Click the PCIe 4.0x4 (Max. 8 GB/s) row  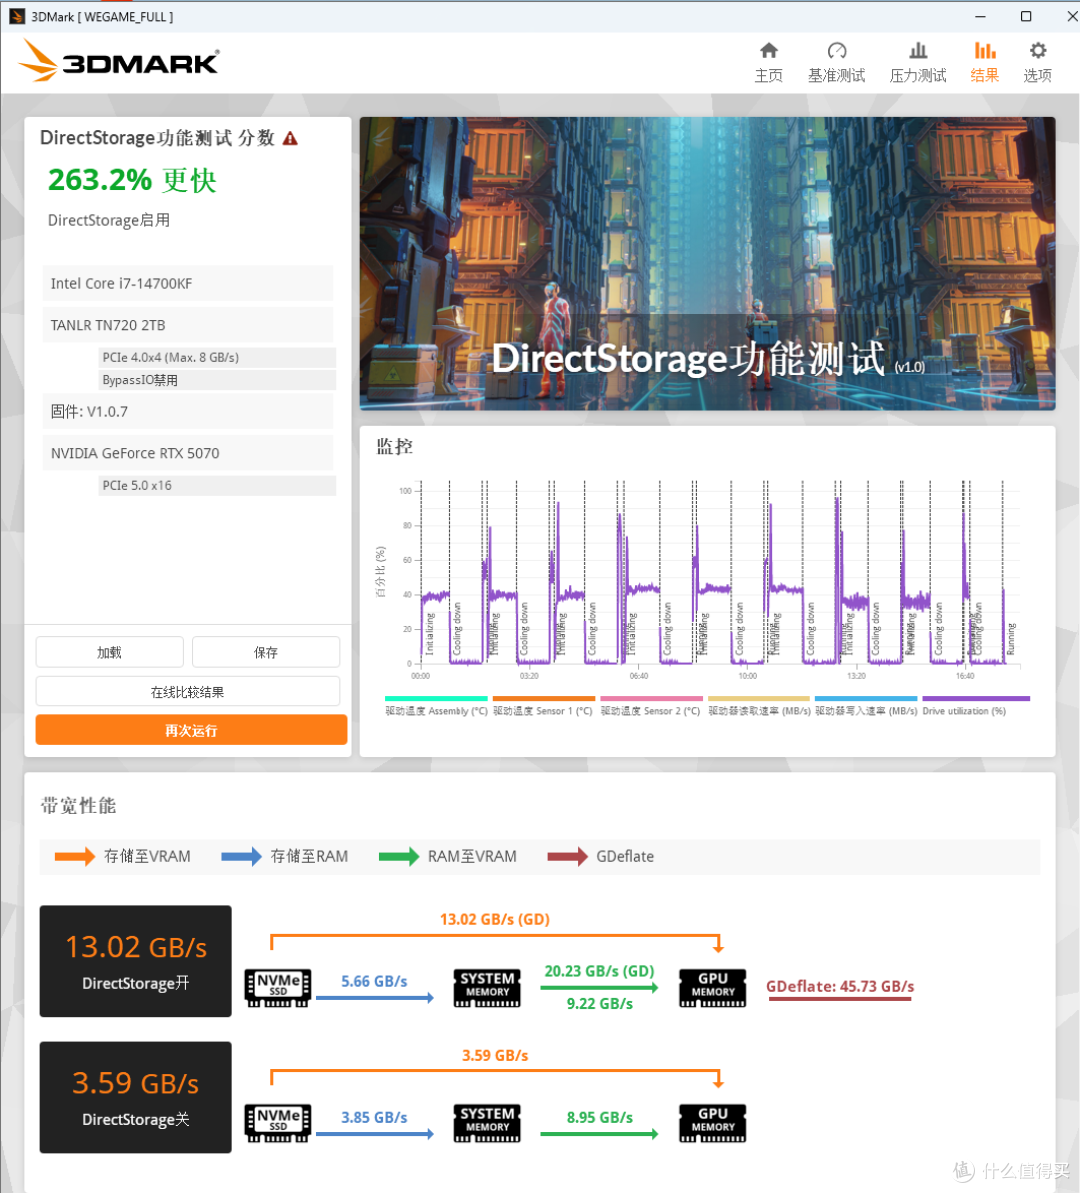point(217,357)
